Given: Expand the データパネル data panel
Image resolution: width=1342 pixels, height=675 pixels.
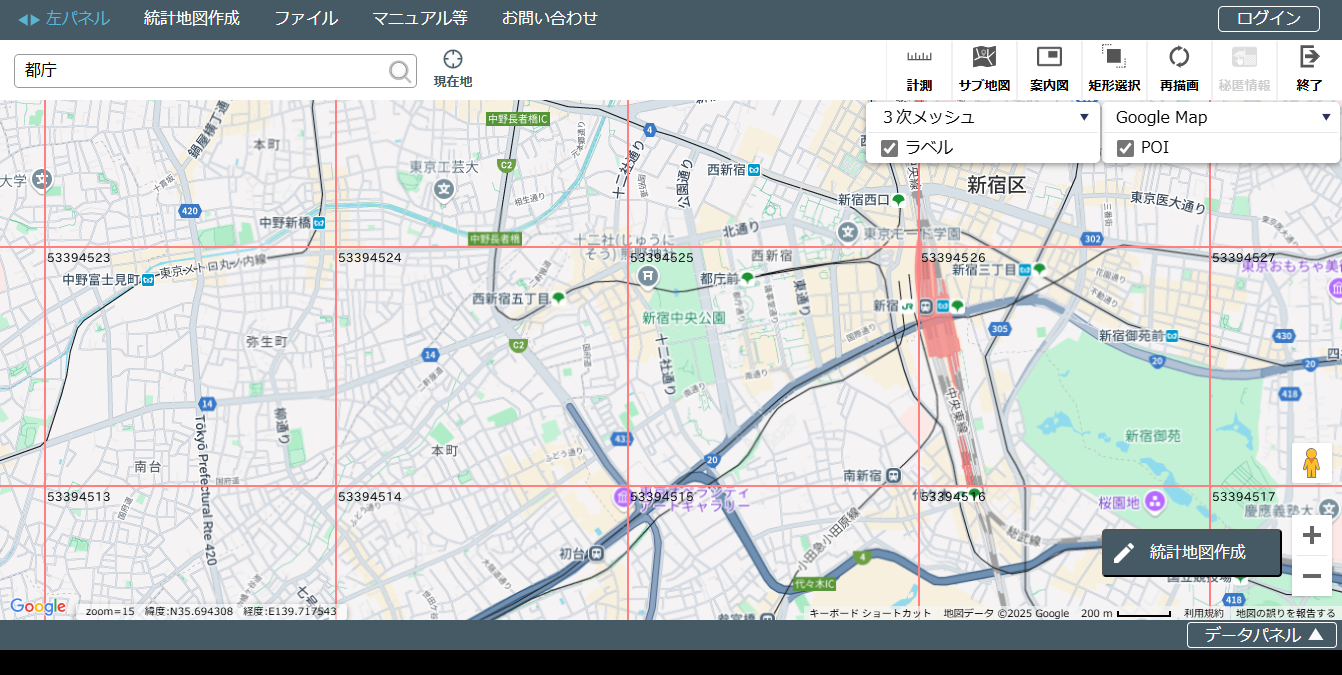Looking at the screenshot, I should (x=1262, y=635).
